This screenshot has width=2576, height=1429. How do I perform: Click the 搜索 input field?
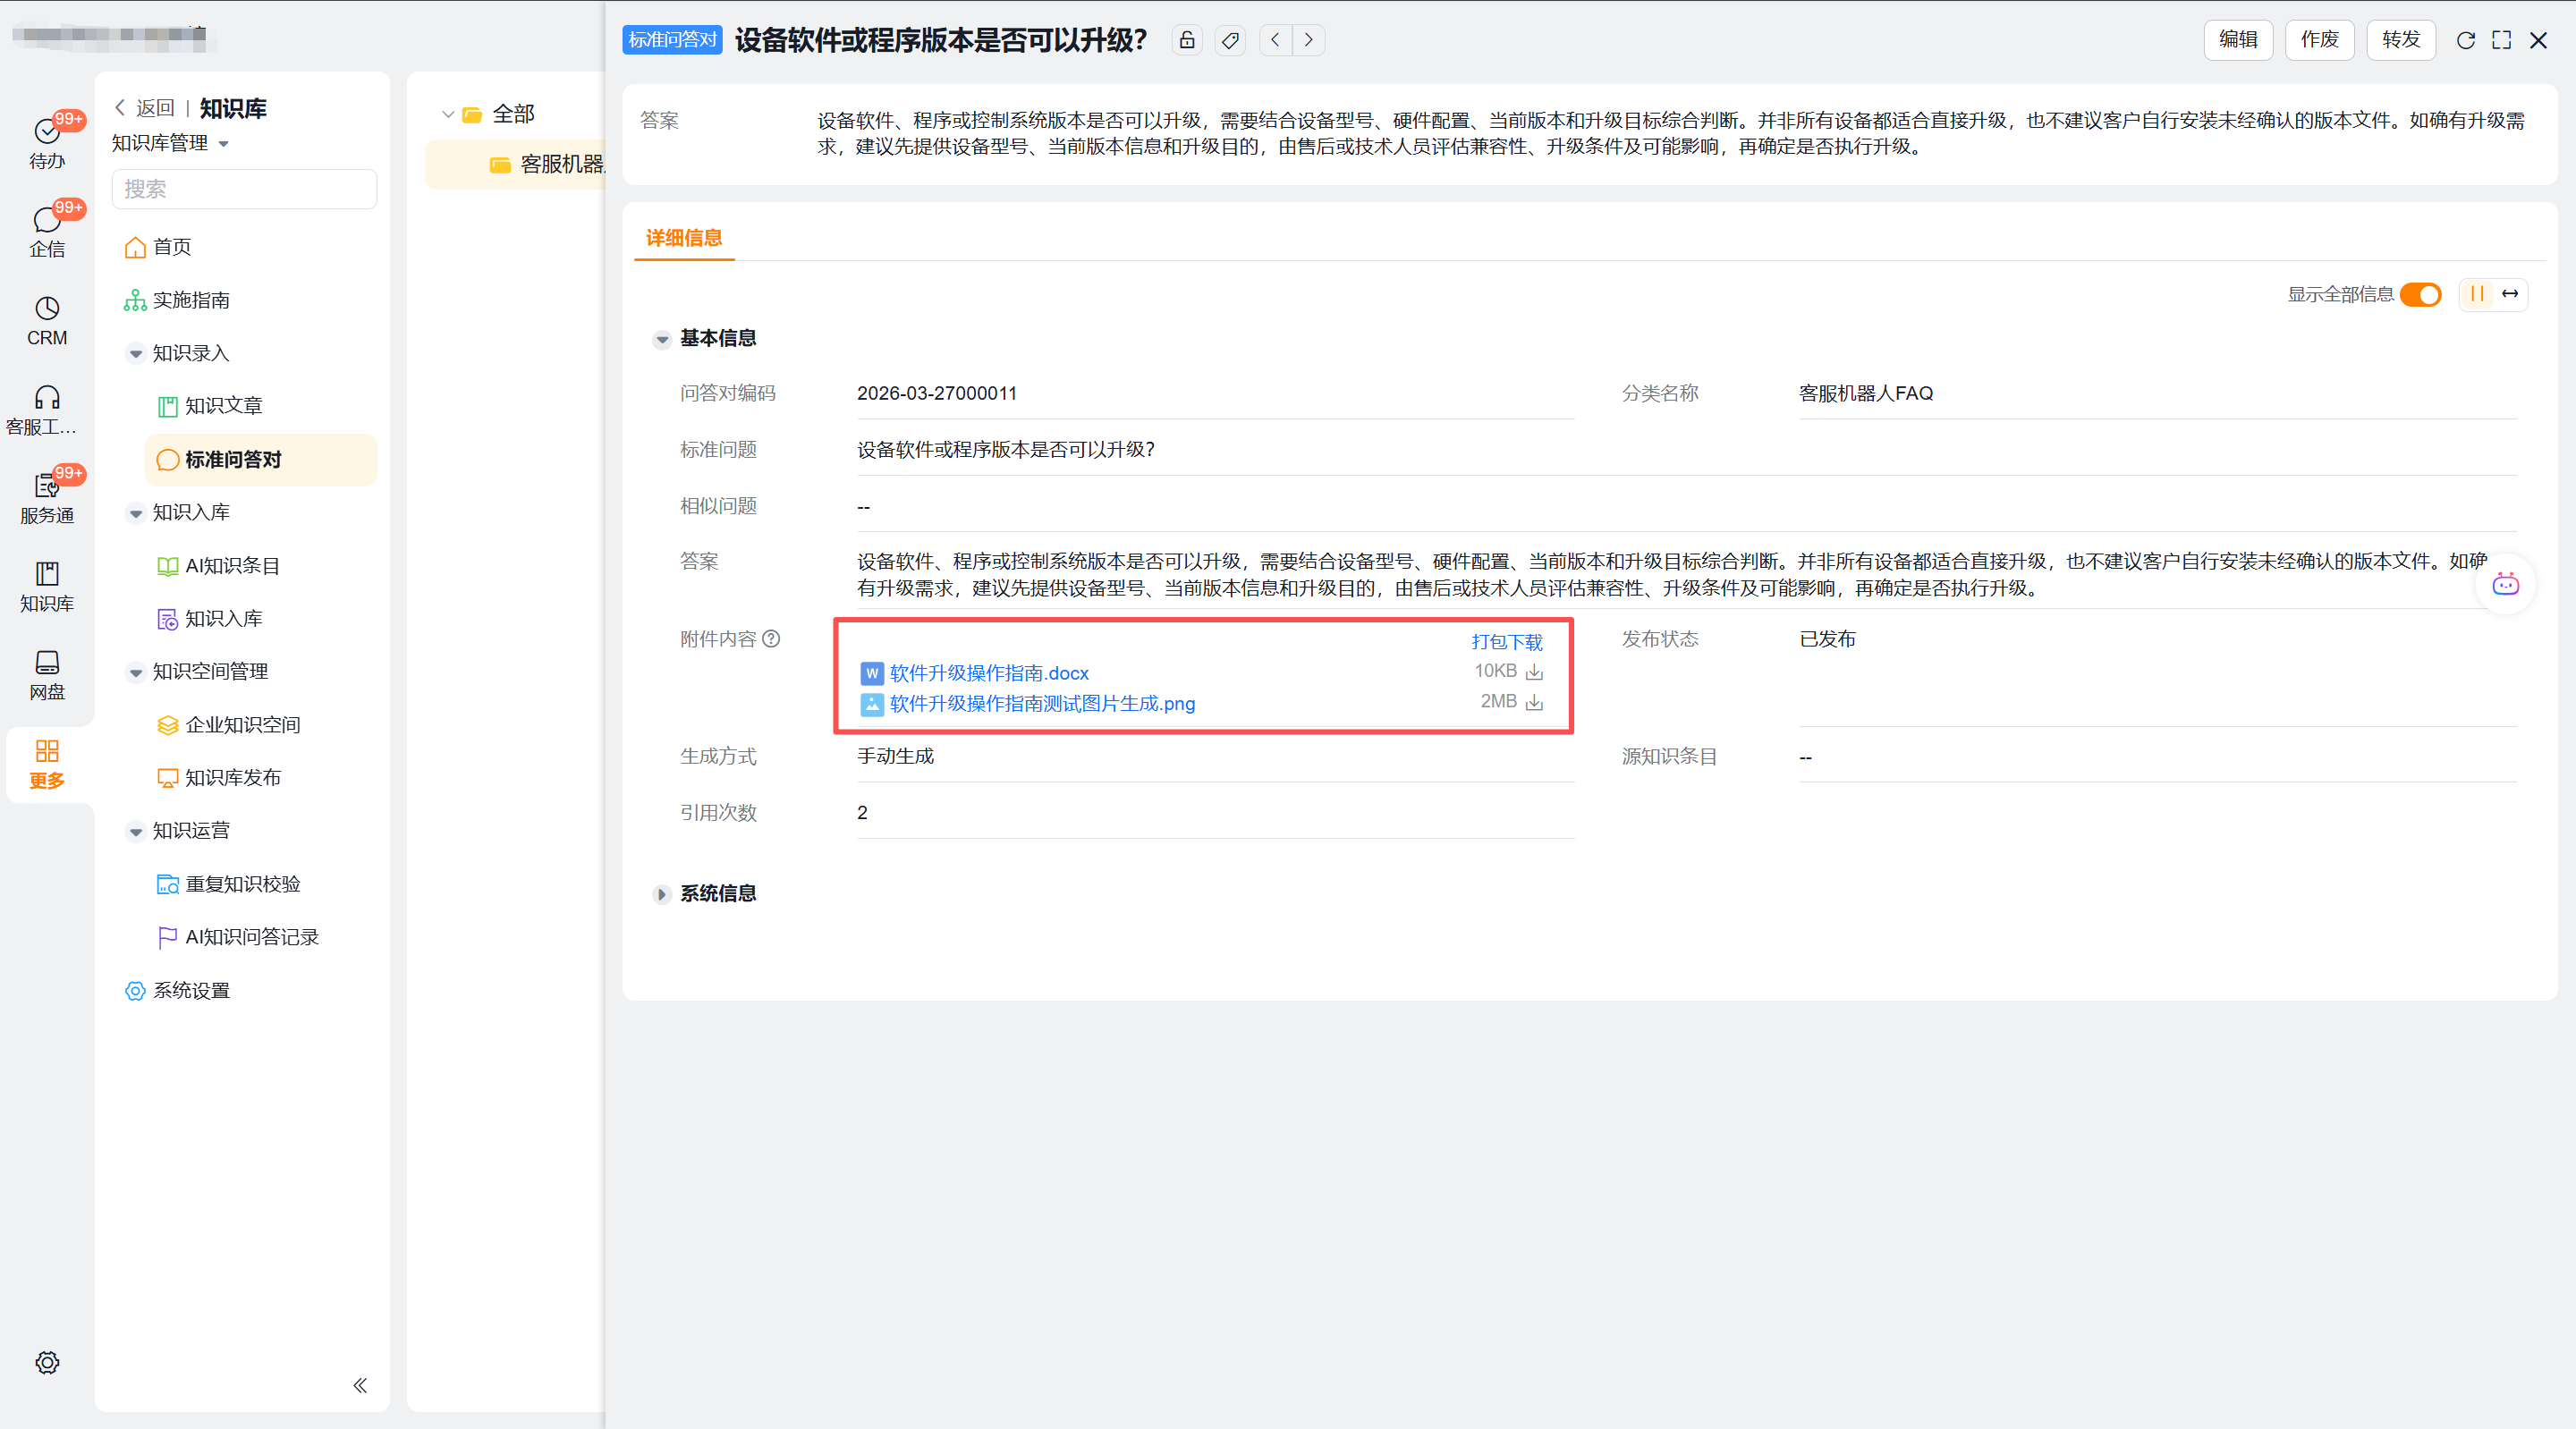244,189
